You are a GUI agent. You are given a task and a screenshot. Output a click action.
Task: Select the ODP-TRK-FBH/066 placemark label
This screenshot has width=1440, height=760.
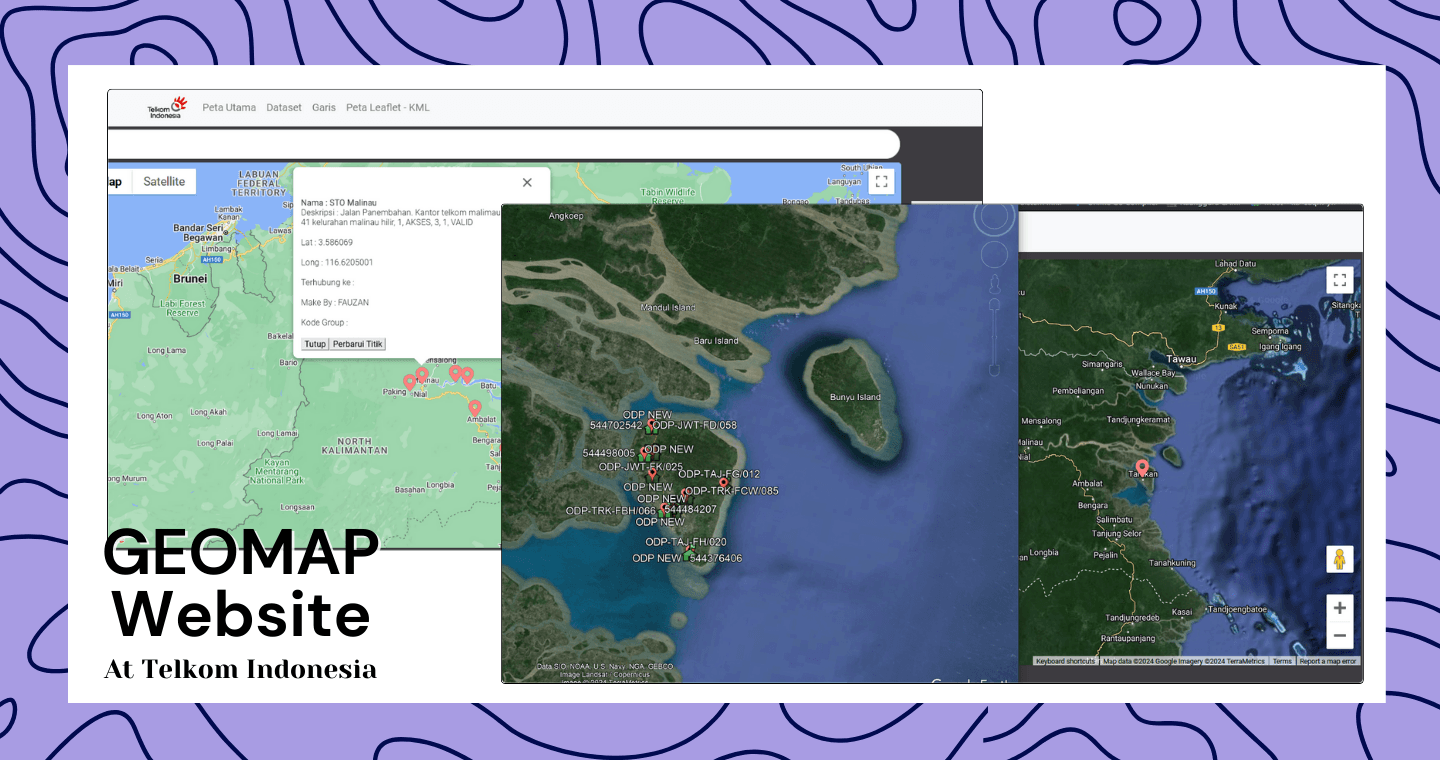click(610, 510)
